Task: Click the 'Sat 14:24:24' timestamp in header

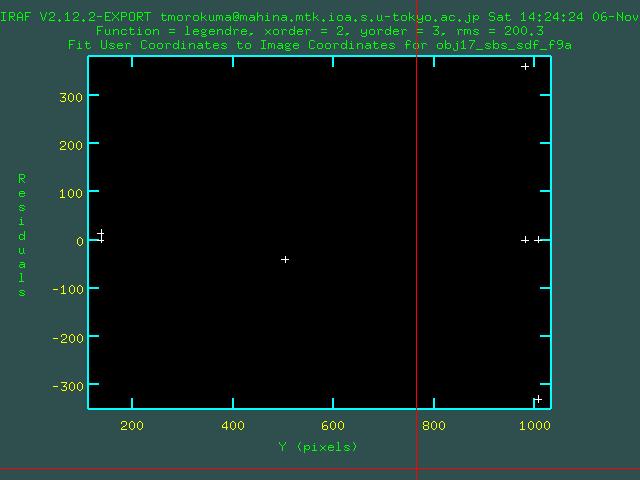Action: pos(536,17)
